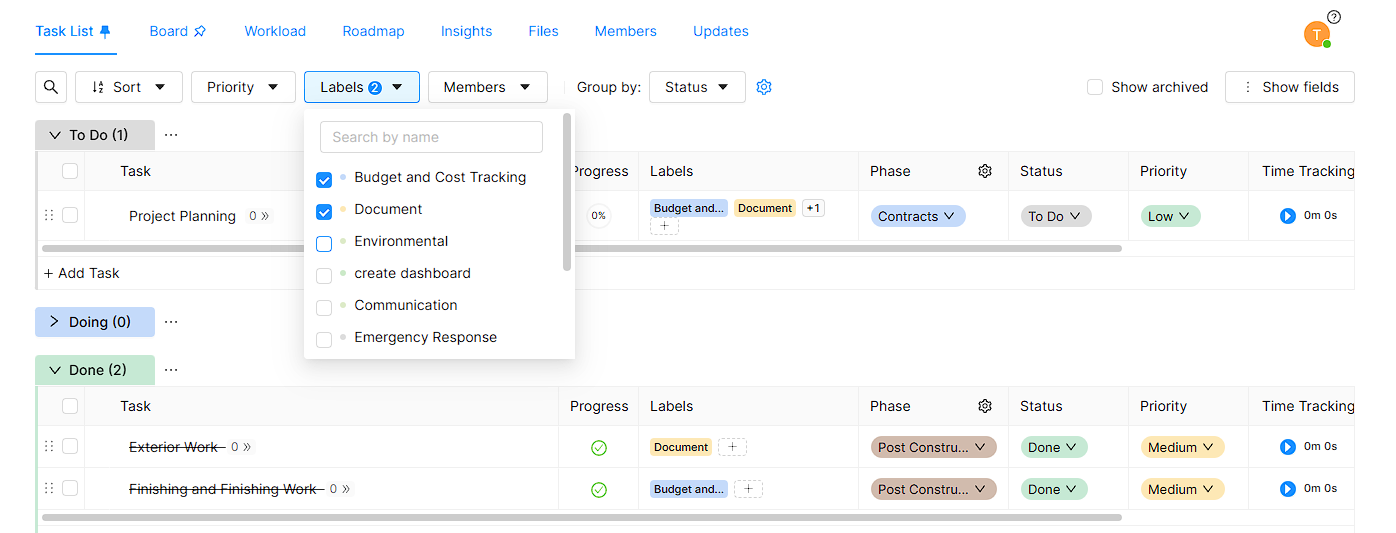This screenshot has width=1396, height=533.
Task: Open the Priority filter dropdown
Action: (x=243, y=87)
